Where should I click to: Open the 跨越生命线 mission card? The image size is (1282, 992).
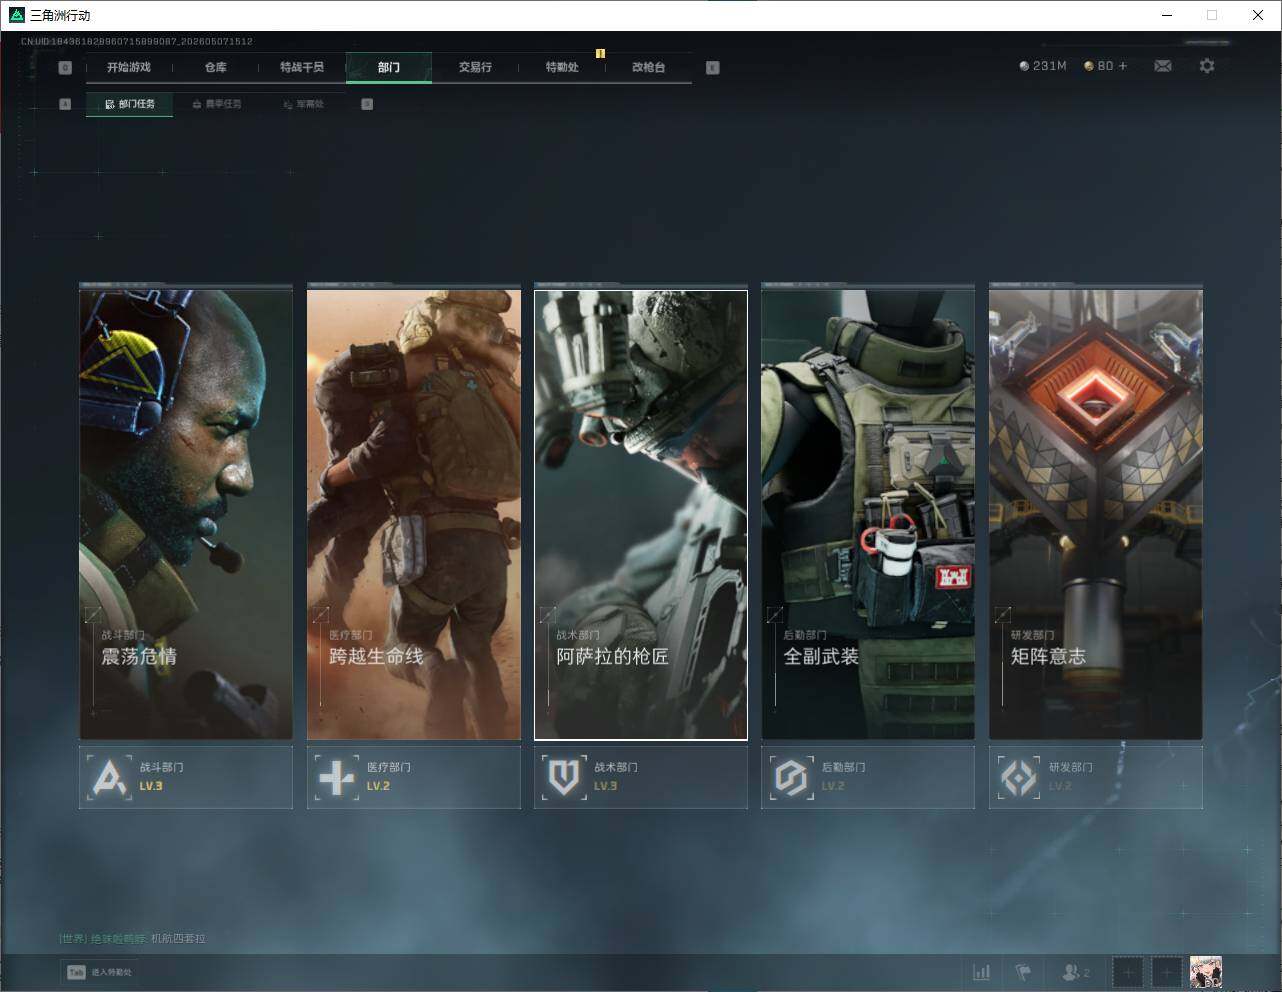pyautogui.click(x=414, y=514)
